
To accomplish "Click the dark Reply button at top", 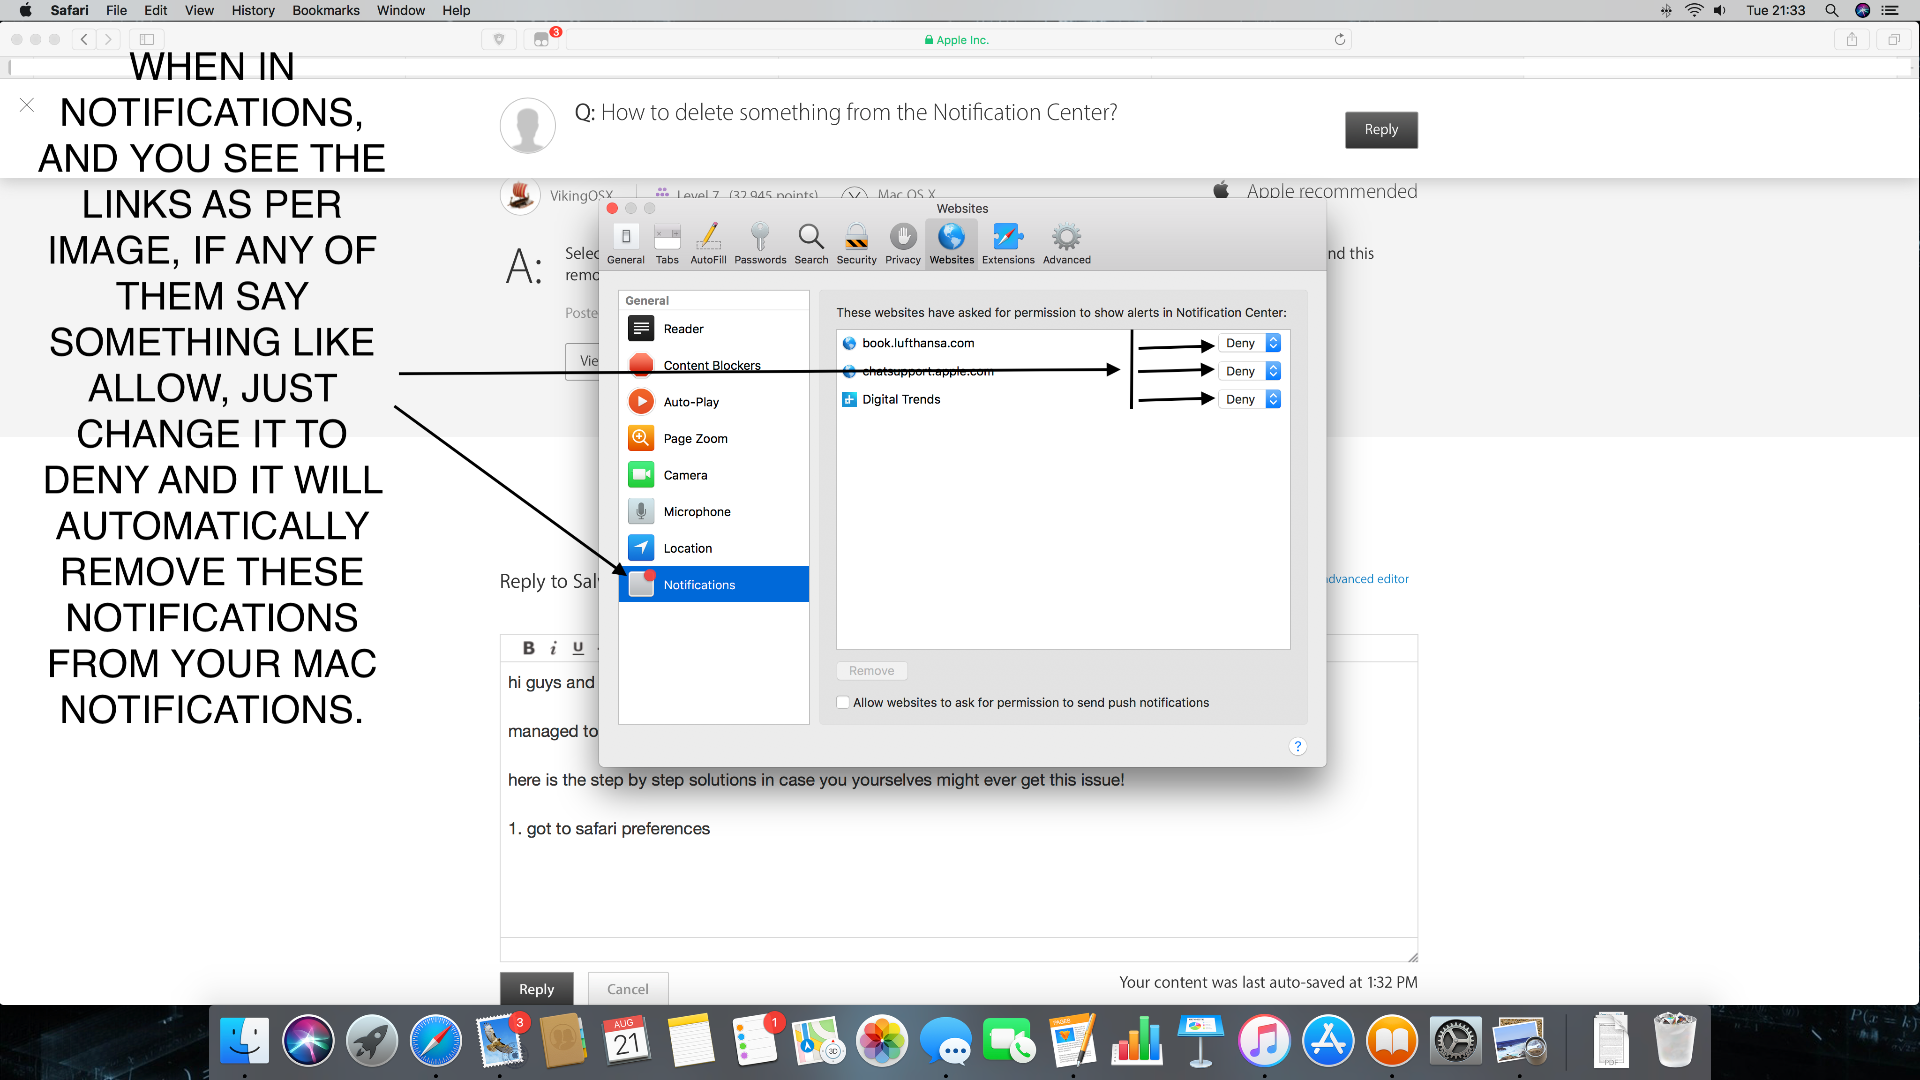I will [1380, 130].
